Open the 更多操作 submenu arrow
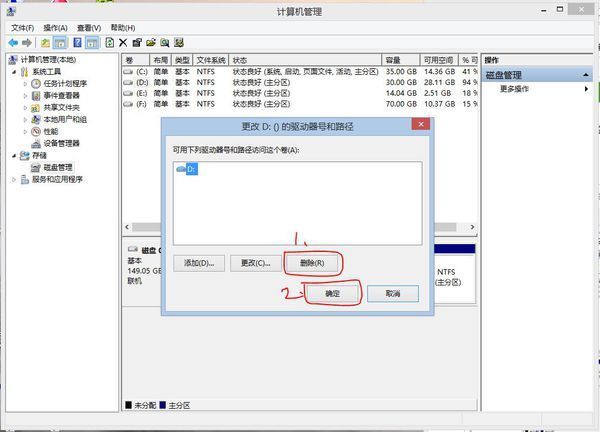The width and height of the screenshot is (600, 432). [586, 89]
